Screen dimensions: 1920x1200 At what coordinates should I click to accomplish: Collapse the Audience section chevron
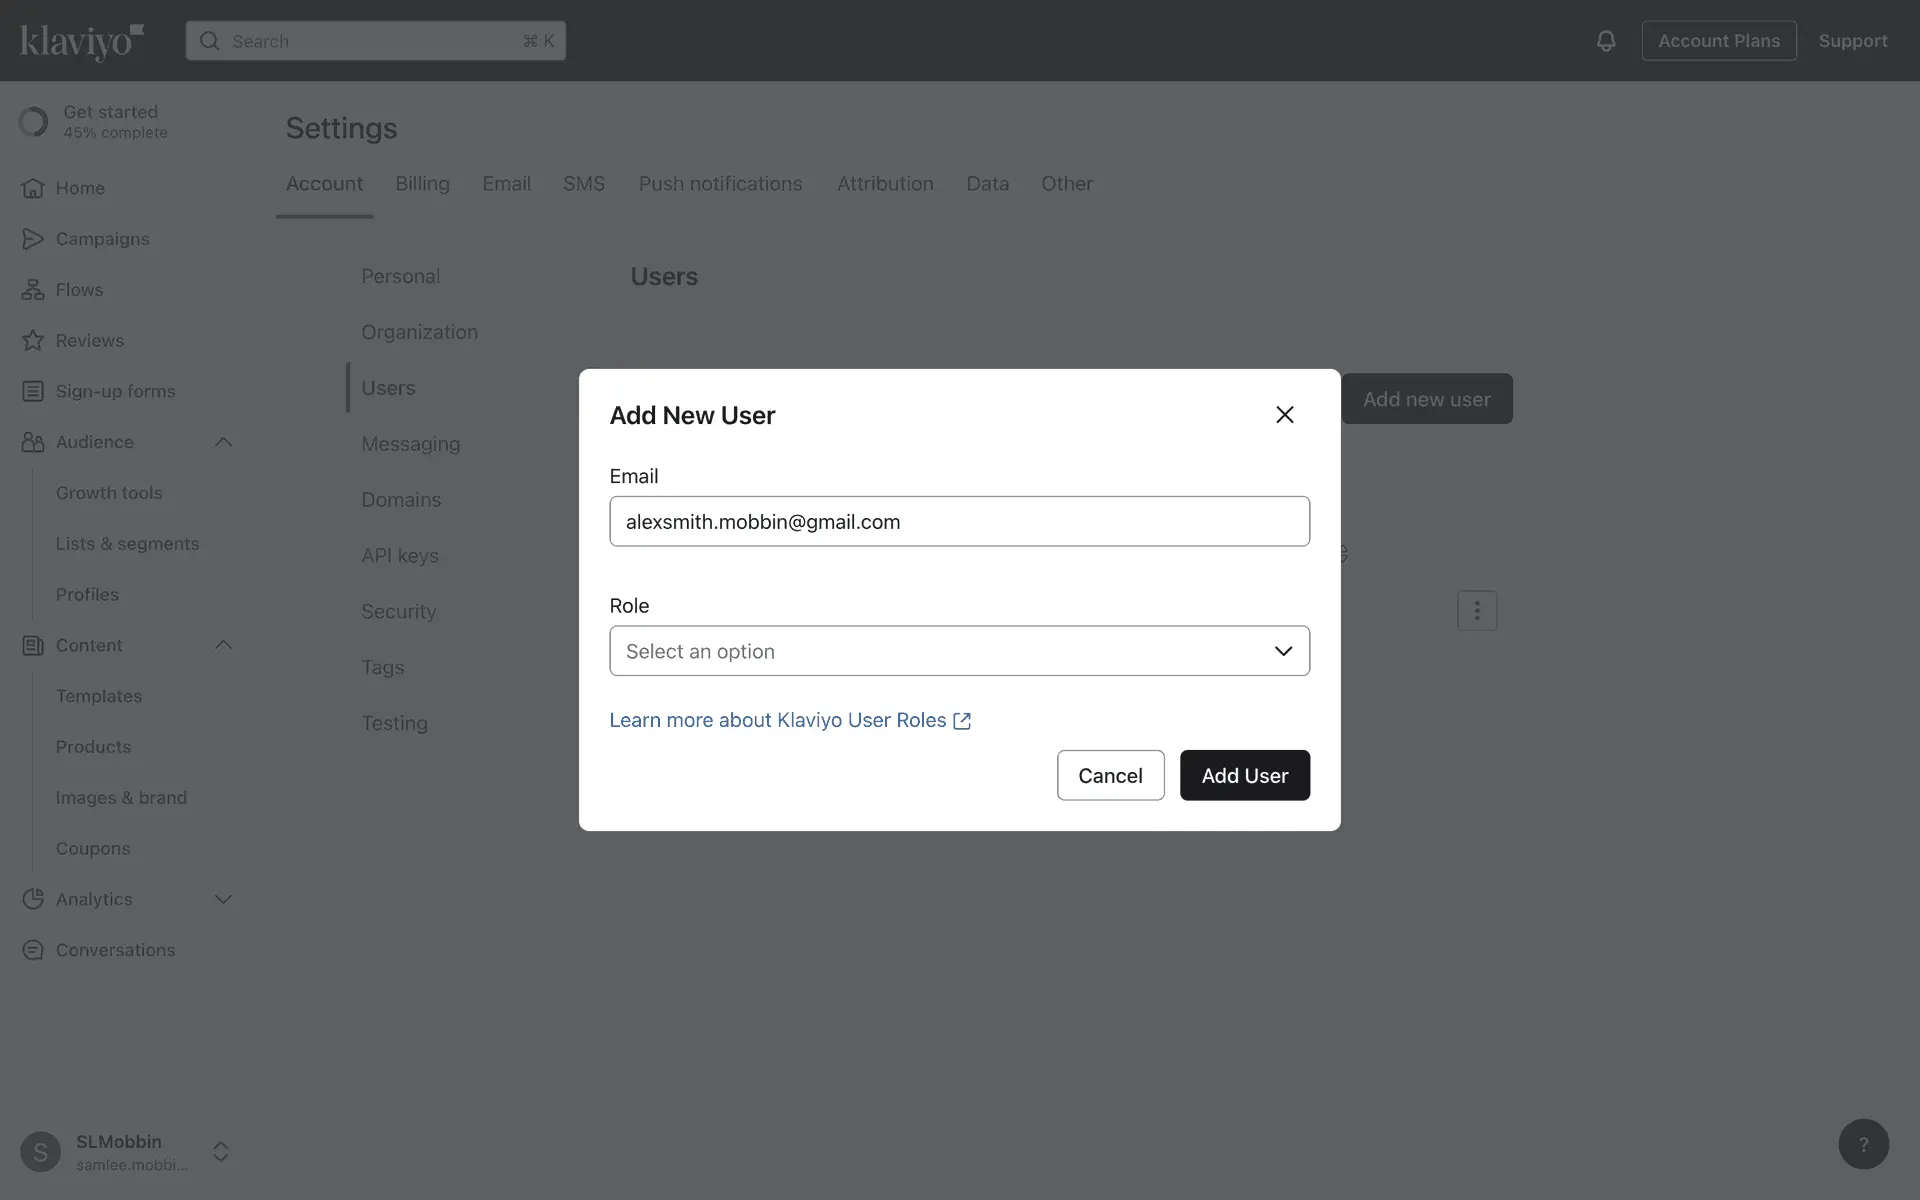(x=223, y=442)
